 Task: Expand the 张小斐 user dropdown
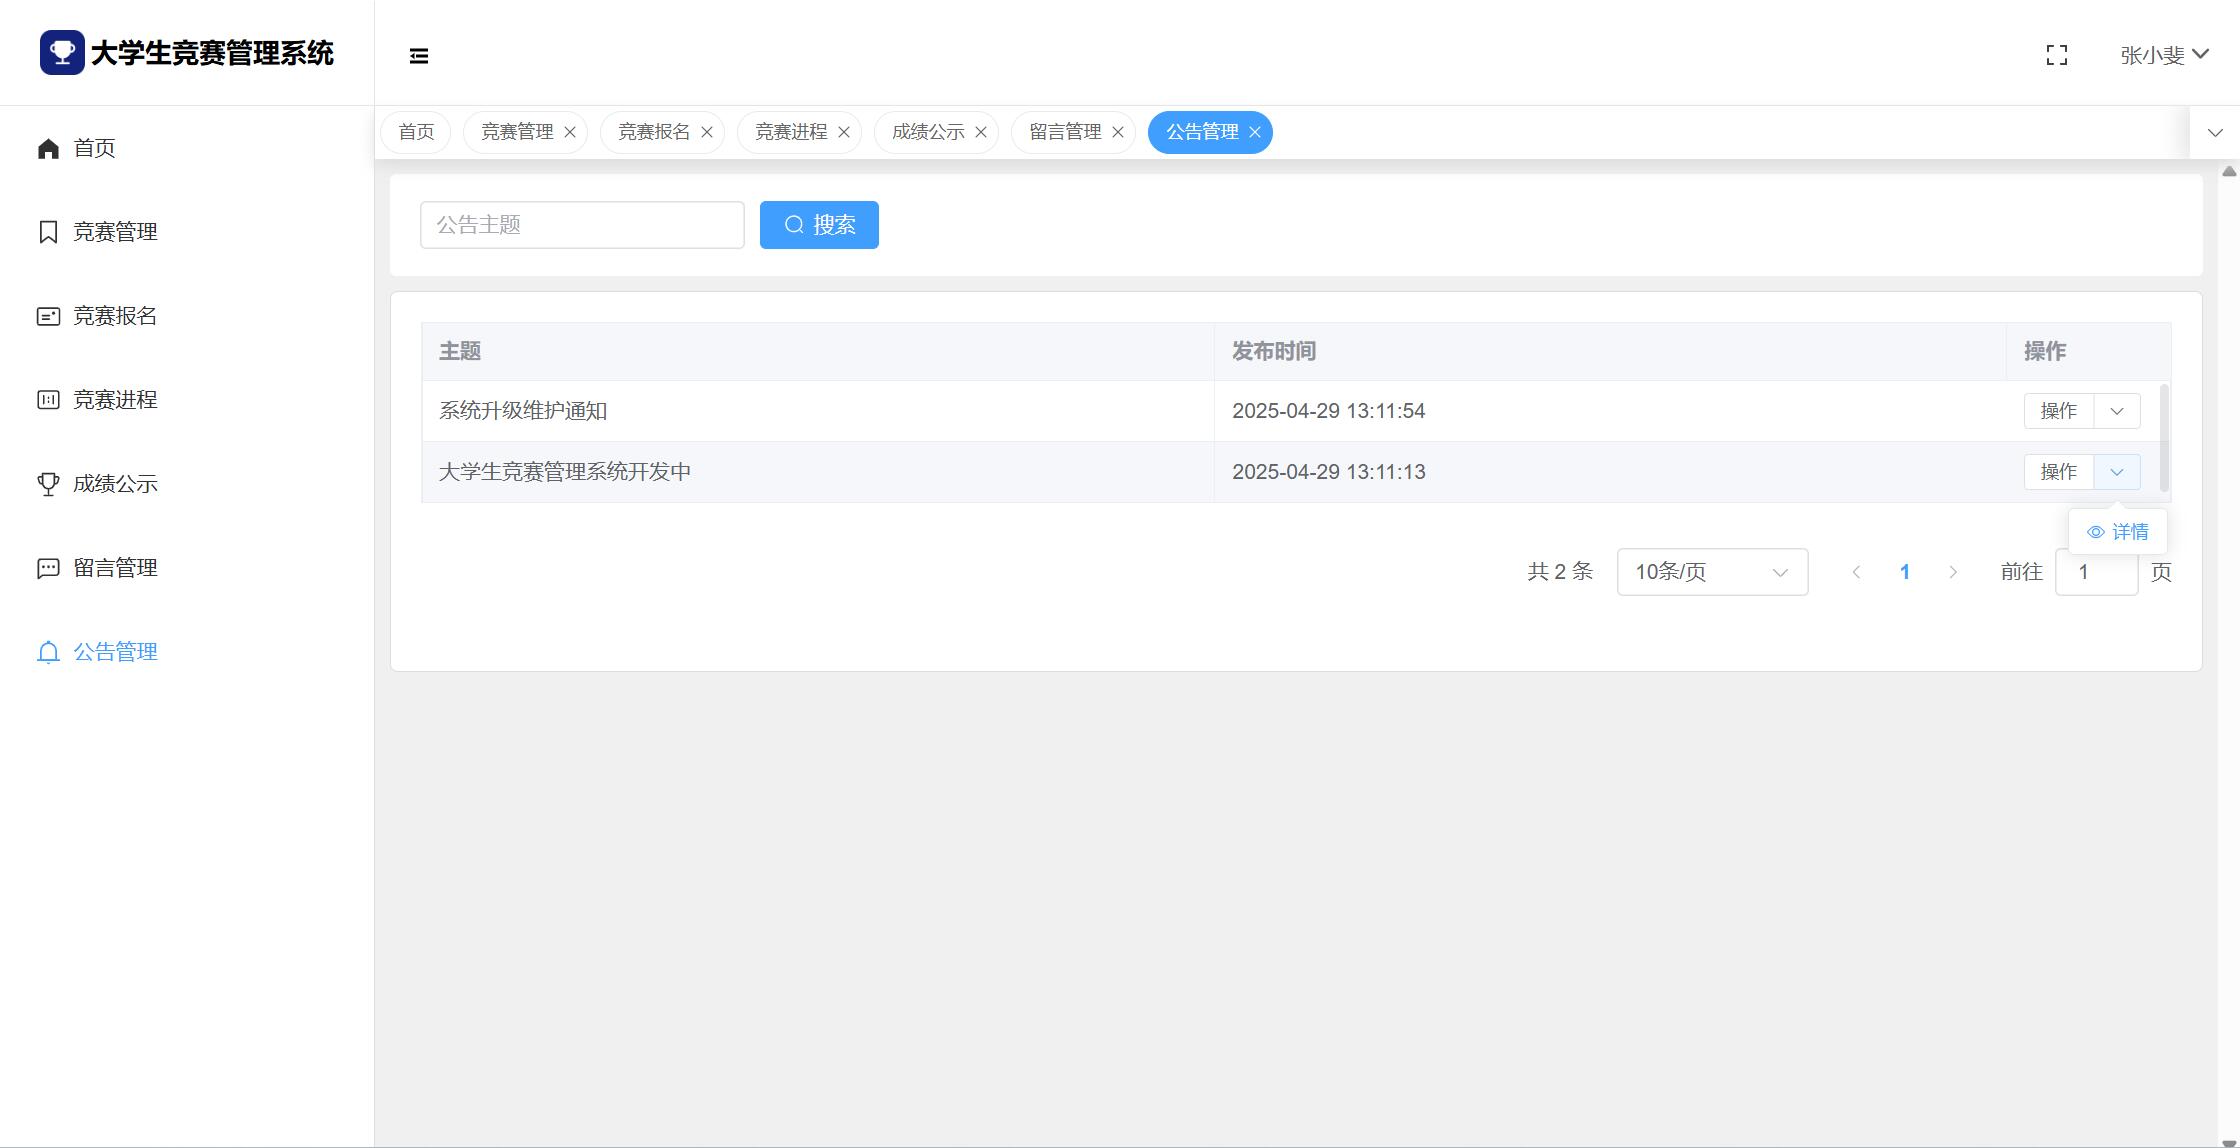(2164, 55)
